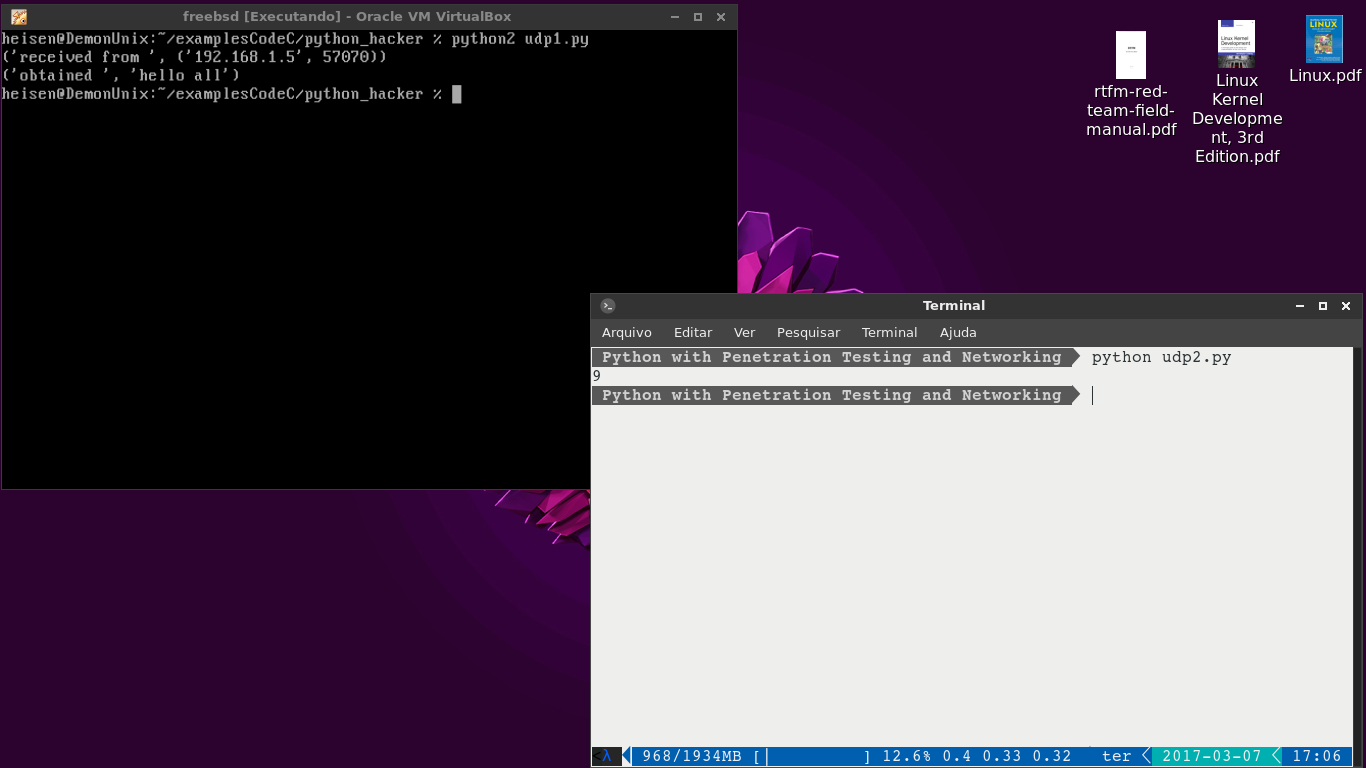This screenshot has width=1366, height=768.
Task: Click the lambda symbol in status bar
Action: pyautogui.click(x=606, y=756)
